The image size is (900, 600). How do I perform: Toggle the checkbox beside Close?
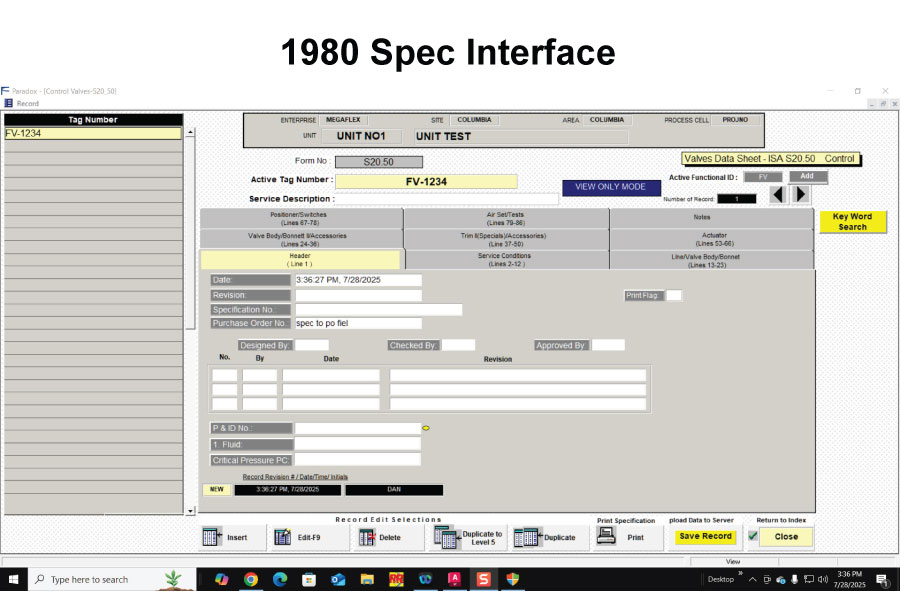[x=753, y=536]
